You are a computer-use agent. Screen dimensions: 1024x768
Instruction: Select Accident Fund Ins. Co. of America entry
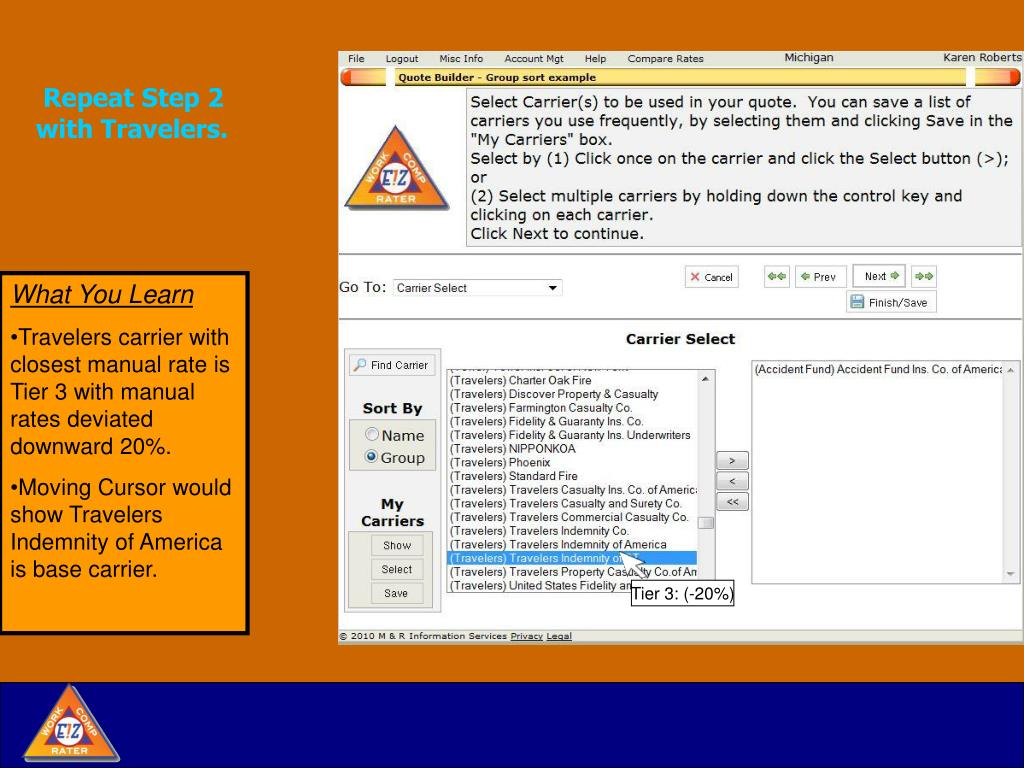(878, 370)
